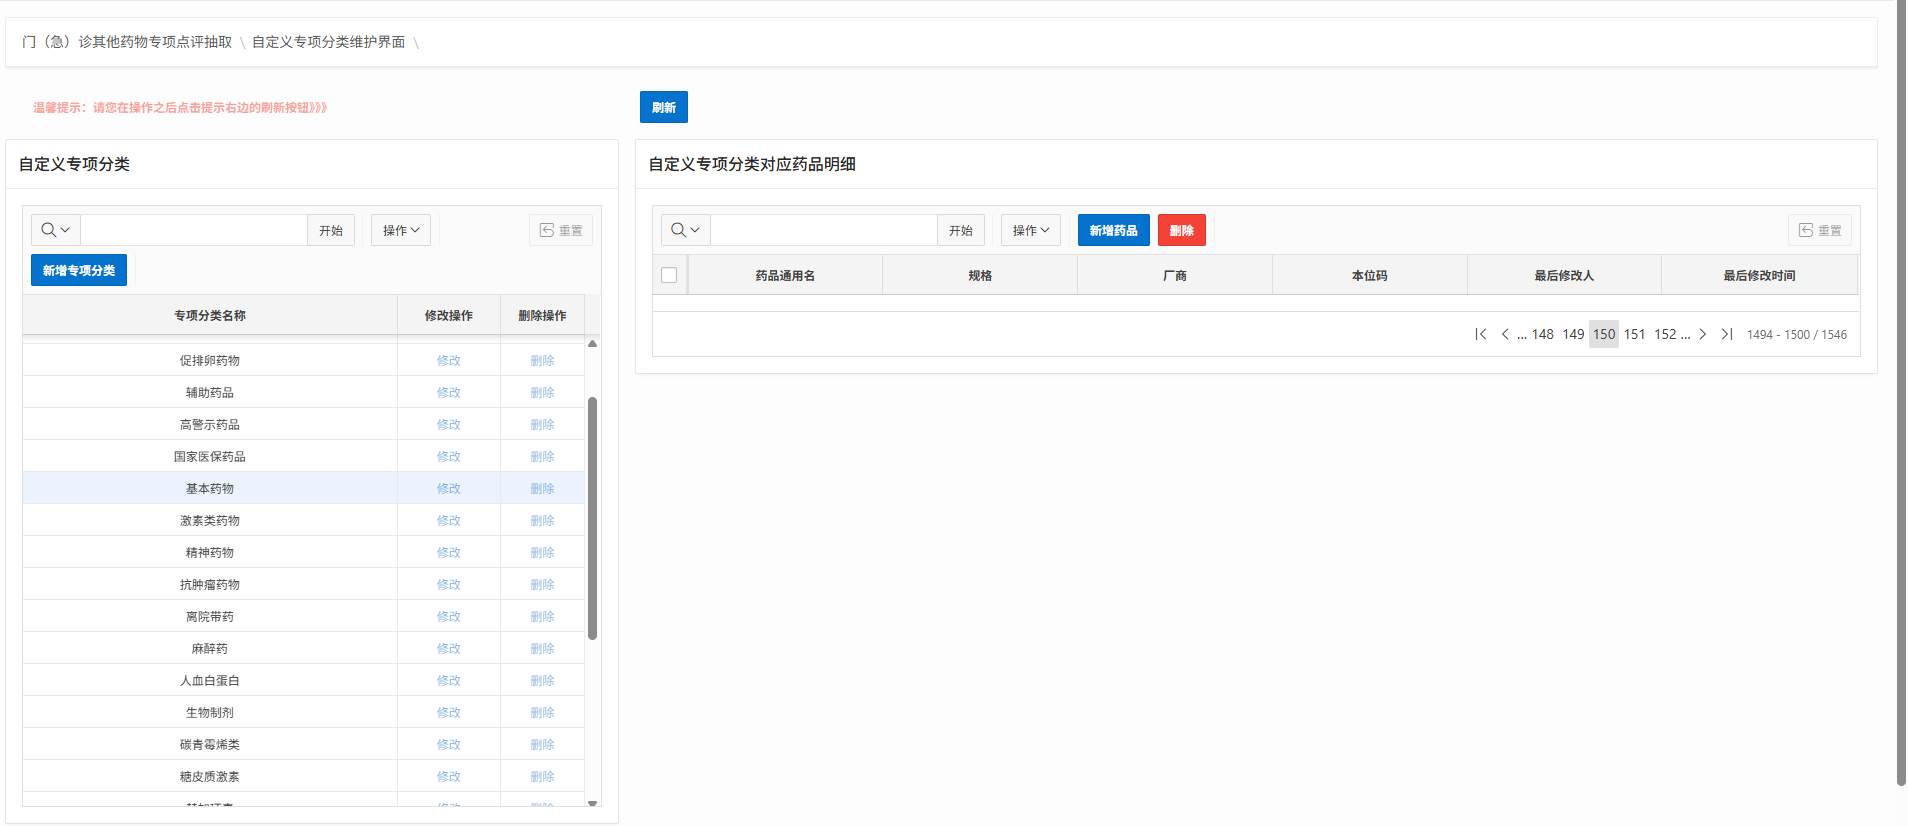Toggle the select-all checkbox in drug table header
Image resolution: width=1908 pixels, height=826 pixels.
(x=669, y=275)
